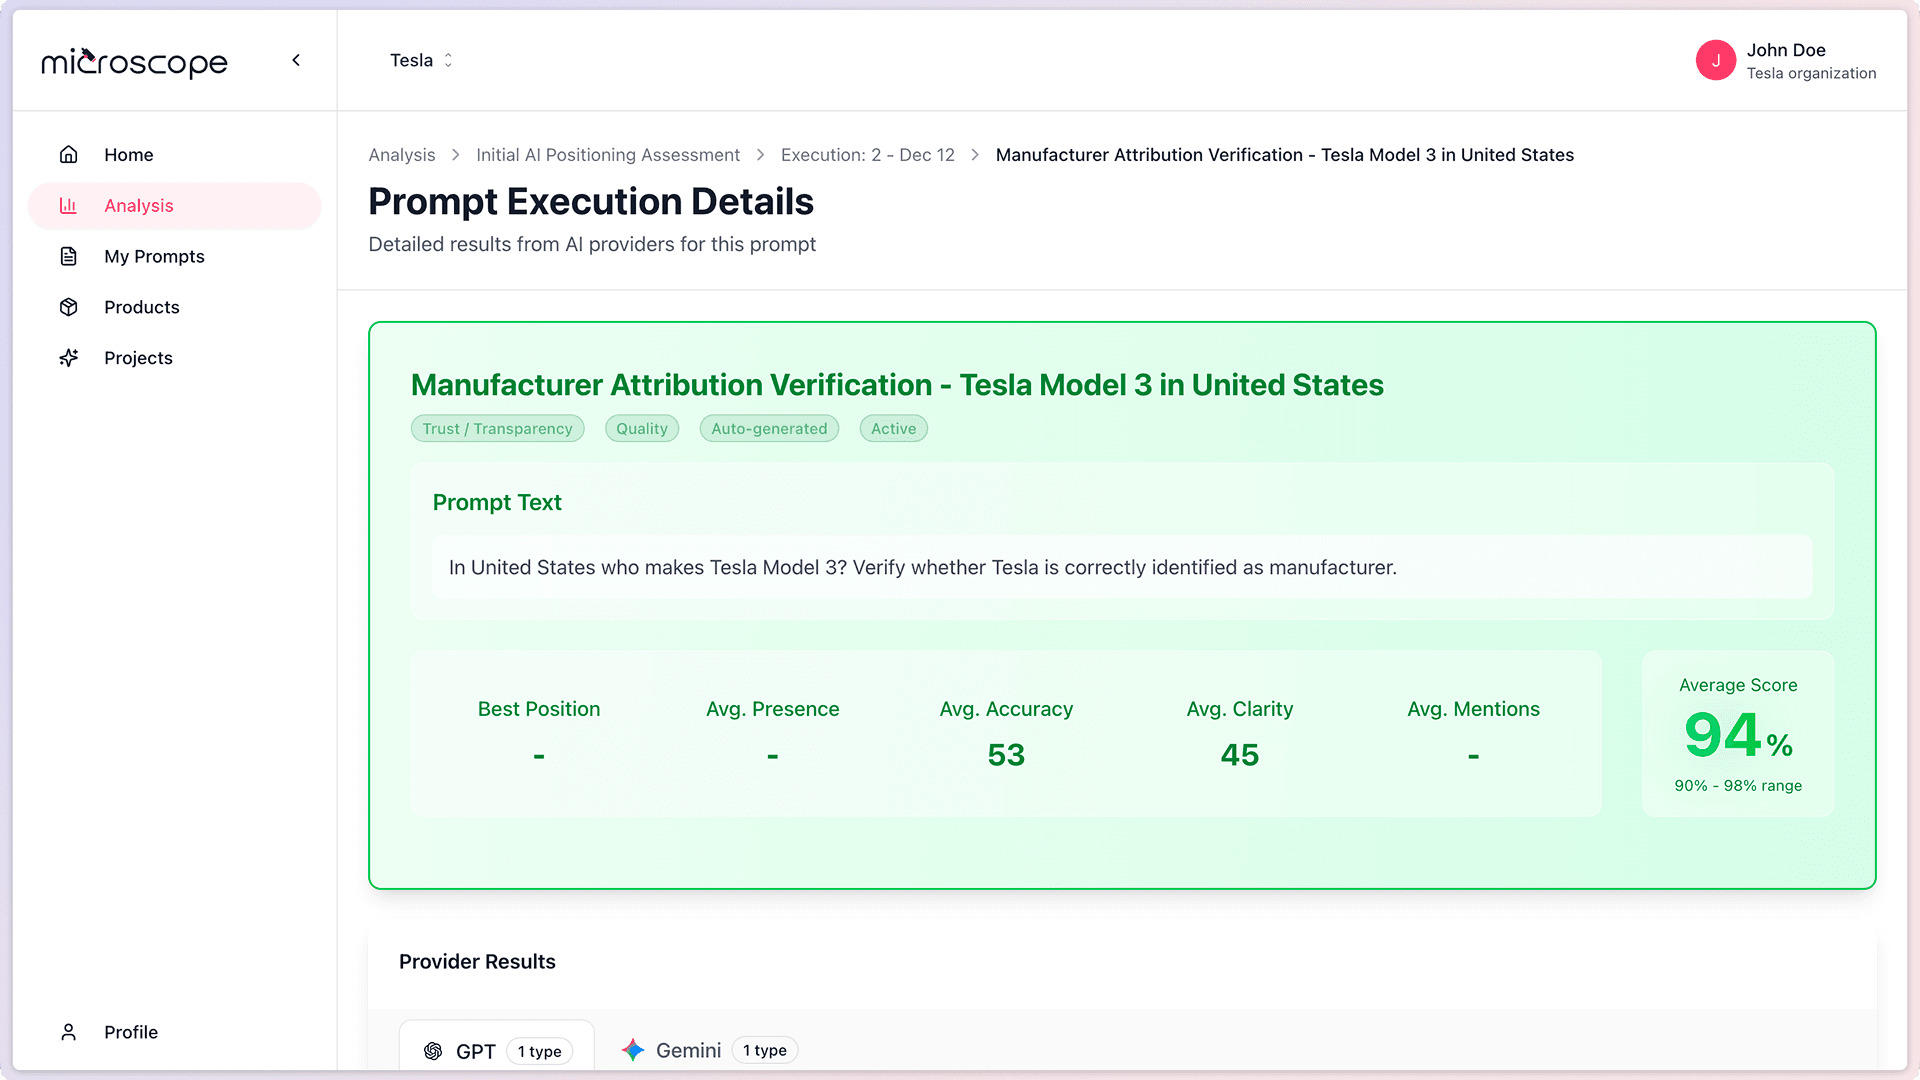1920x1080 pixels.
Task: Open 'Execution: 2 - Dec 12' breadcrumb link
Action: (867, 155)
